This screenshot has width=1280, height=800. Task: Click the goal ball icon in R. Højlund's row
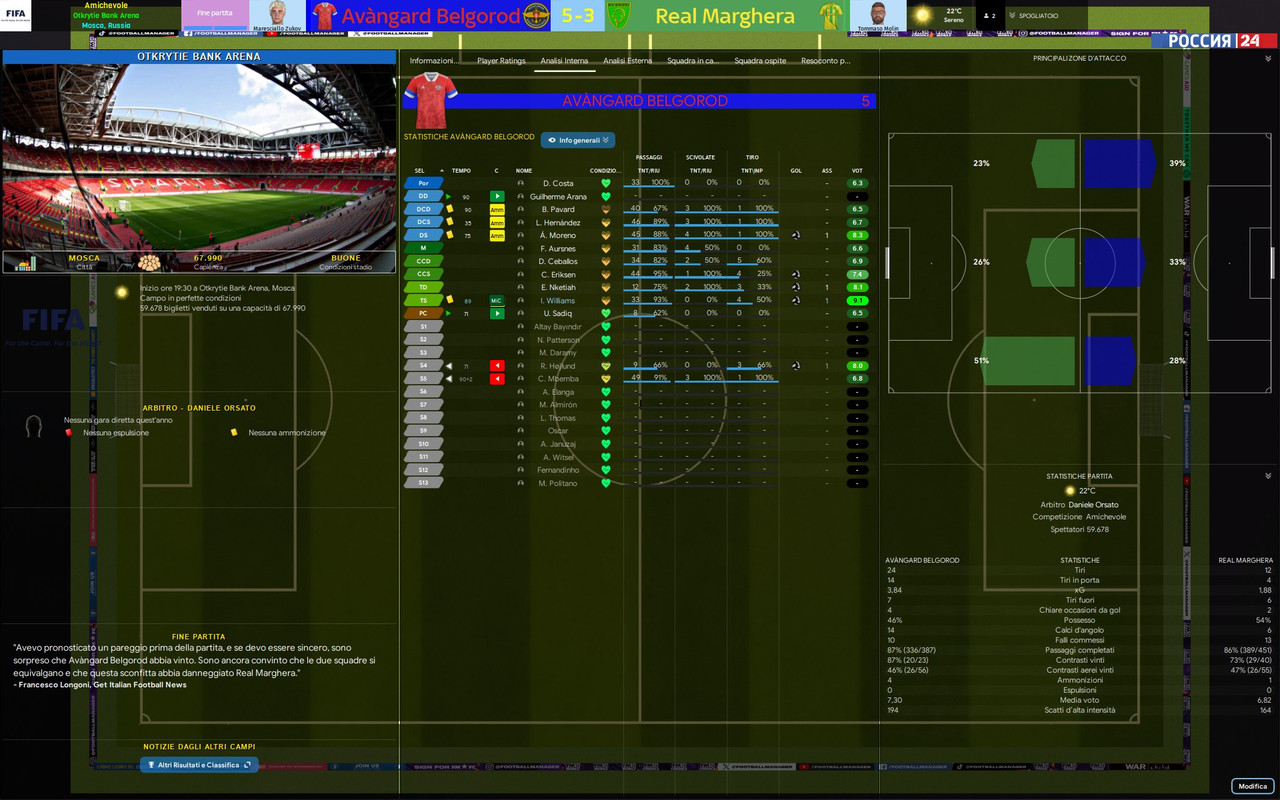(795, 366)
